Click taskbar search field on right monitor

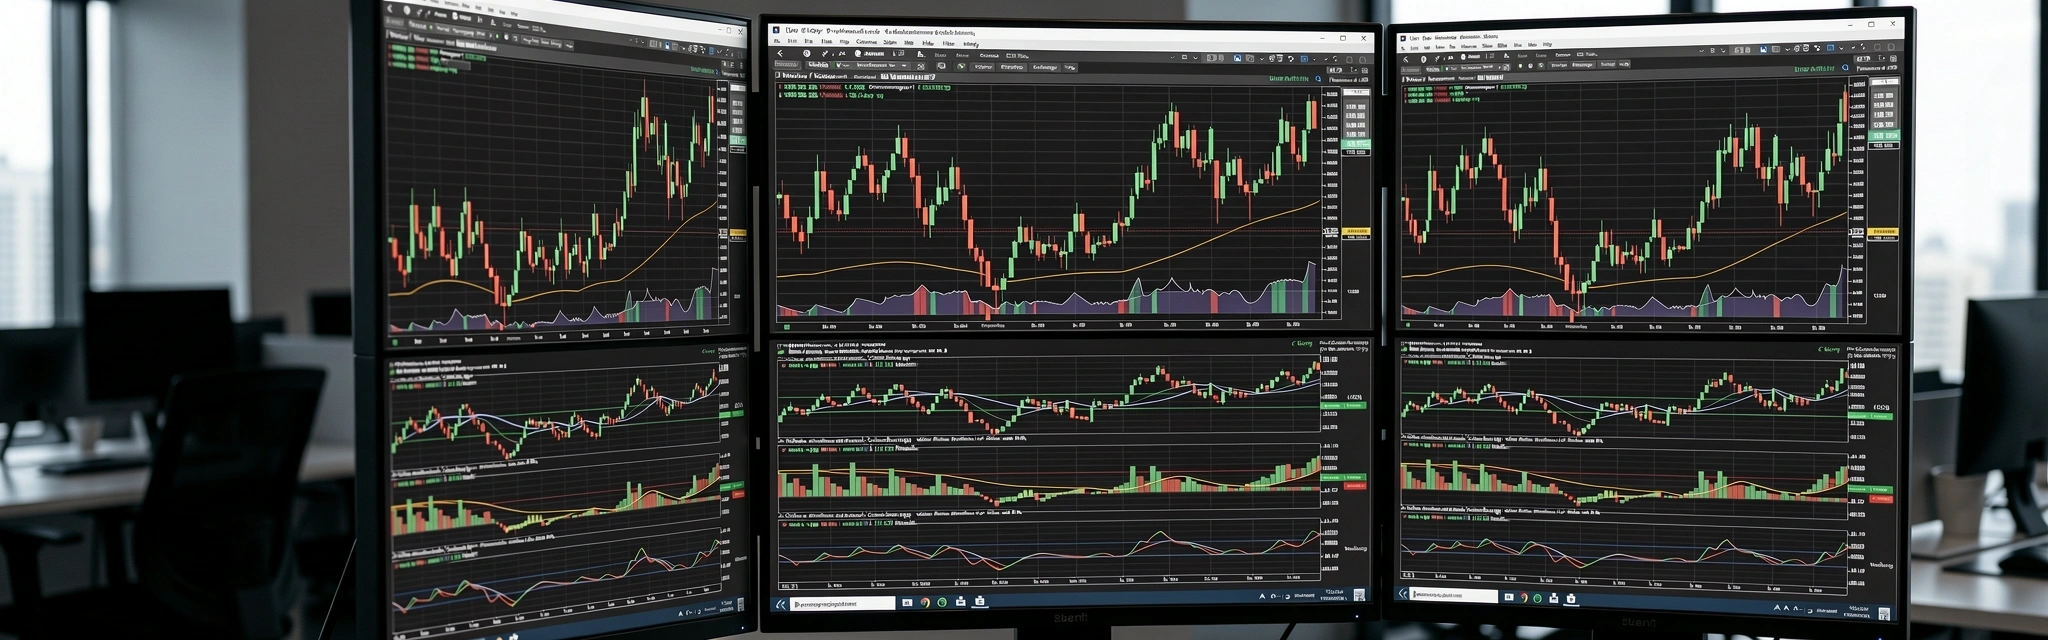[1454, 596]
